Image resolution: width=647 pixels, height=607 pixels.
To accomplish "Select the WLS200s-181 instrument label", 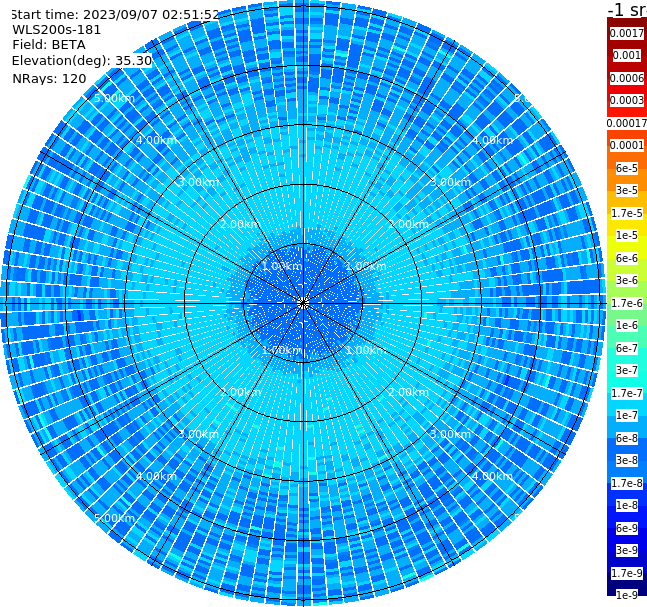I will 57,30.
